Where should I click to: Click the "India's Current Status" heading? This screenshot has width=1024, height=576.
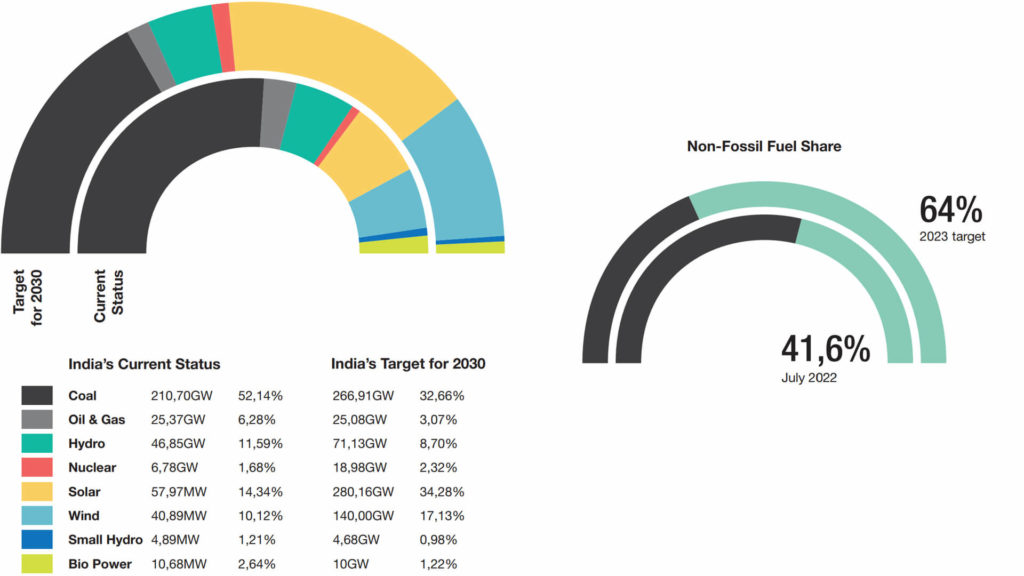tap(144, 364)
